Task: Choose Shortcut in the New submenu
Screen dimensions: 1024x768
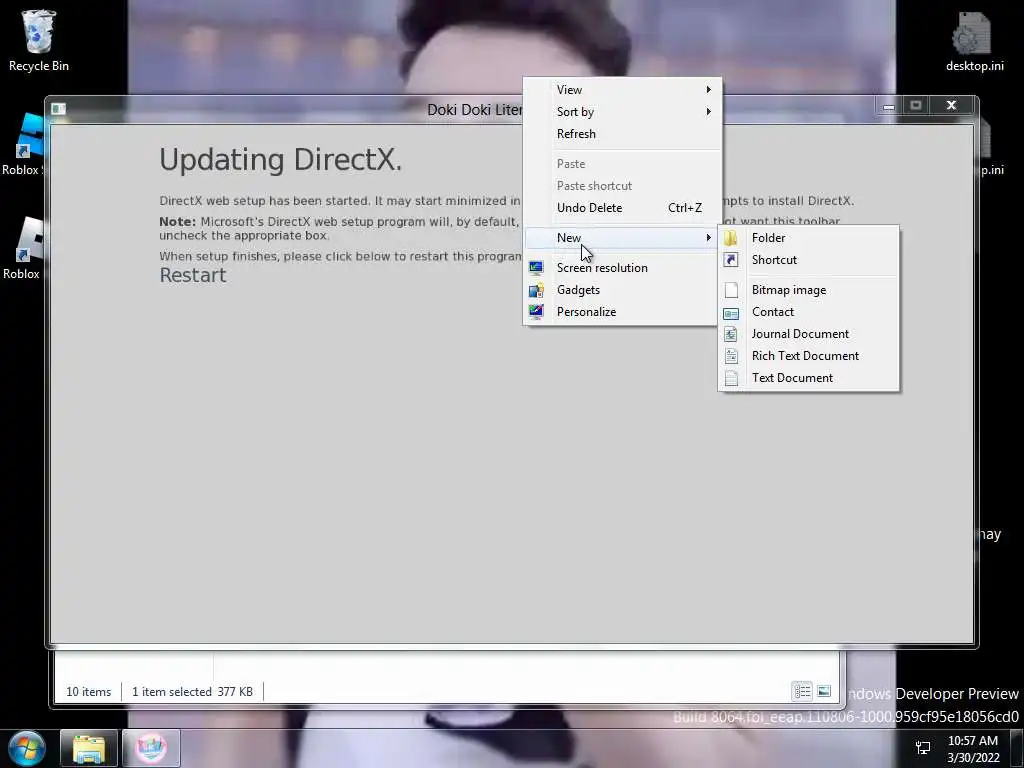Action: (x=808, y=260)
